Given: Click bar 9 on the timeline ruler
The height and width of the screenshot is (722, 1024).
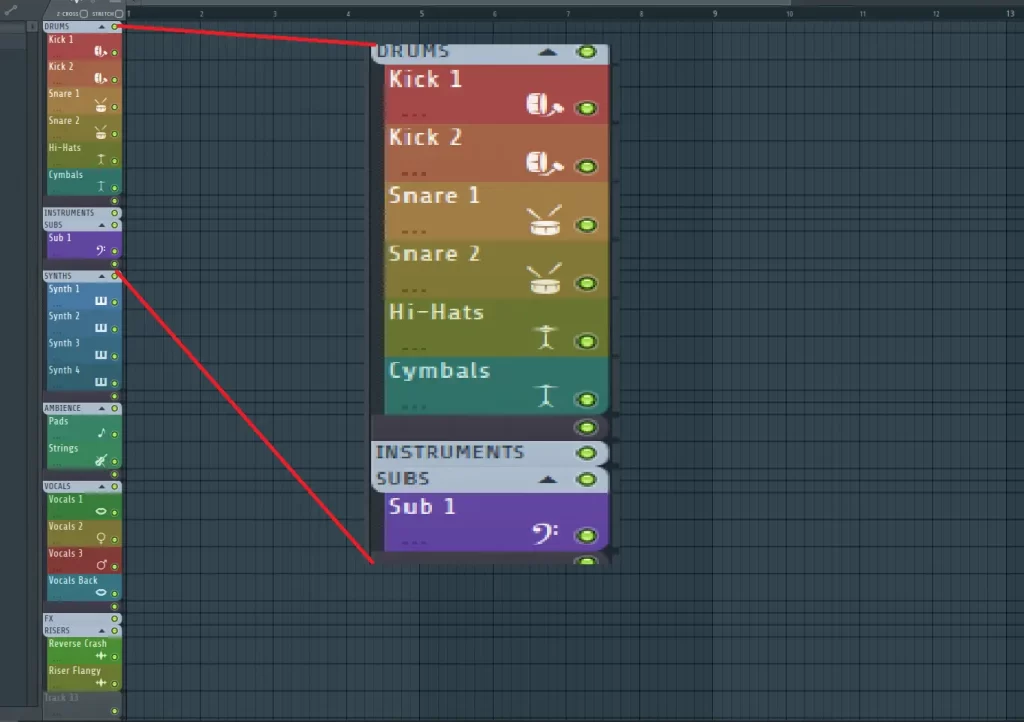Looking at the screenshot, I should (714, 13).
